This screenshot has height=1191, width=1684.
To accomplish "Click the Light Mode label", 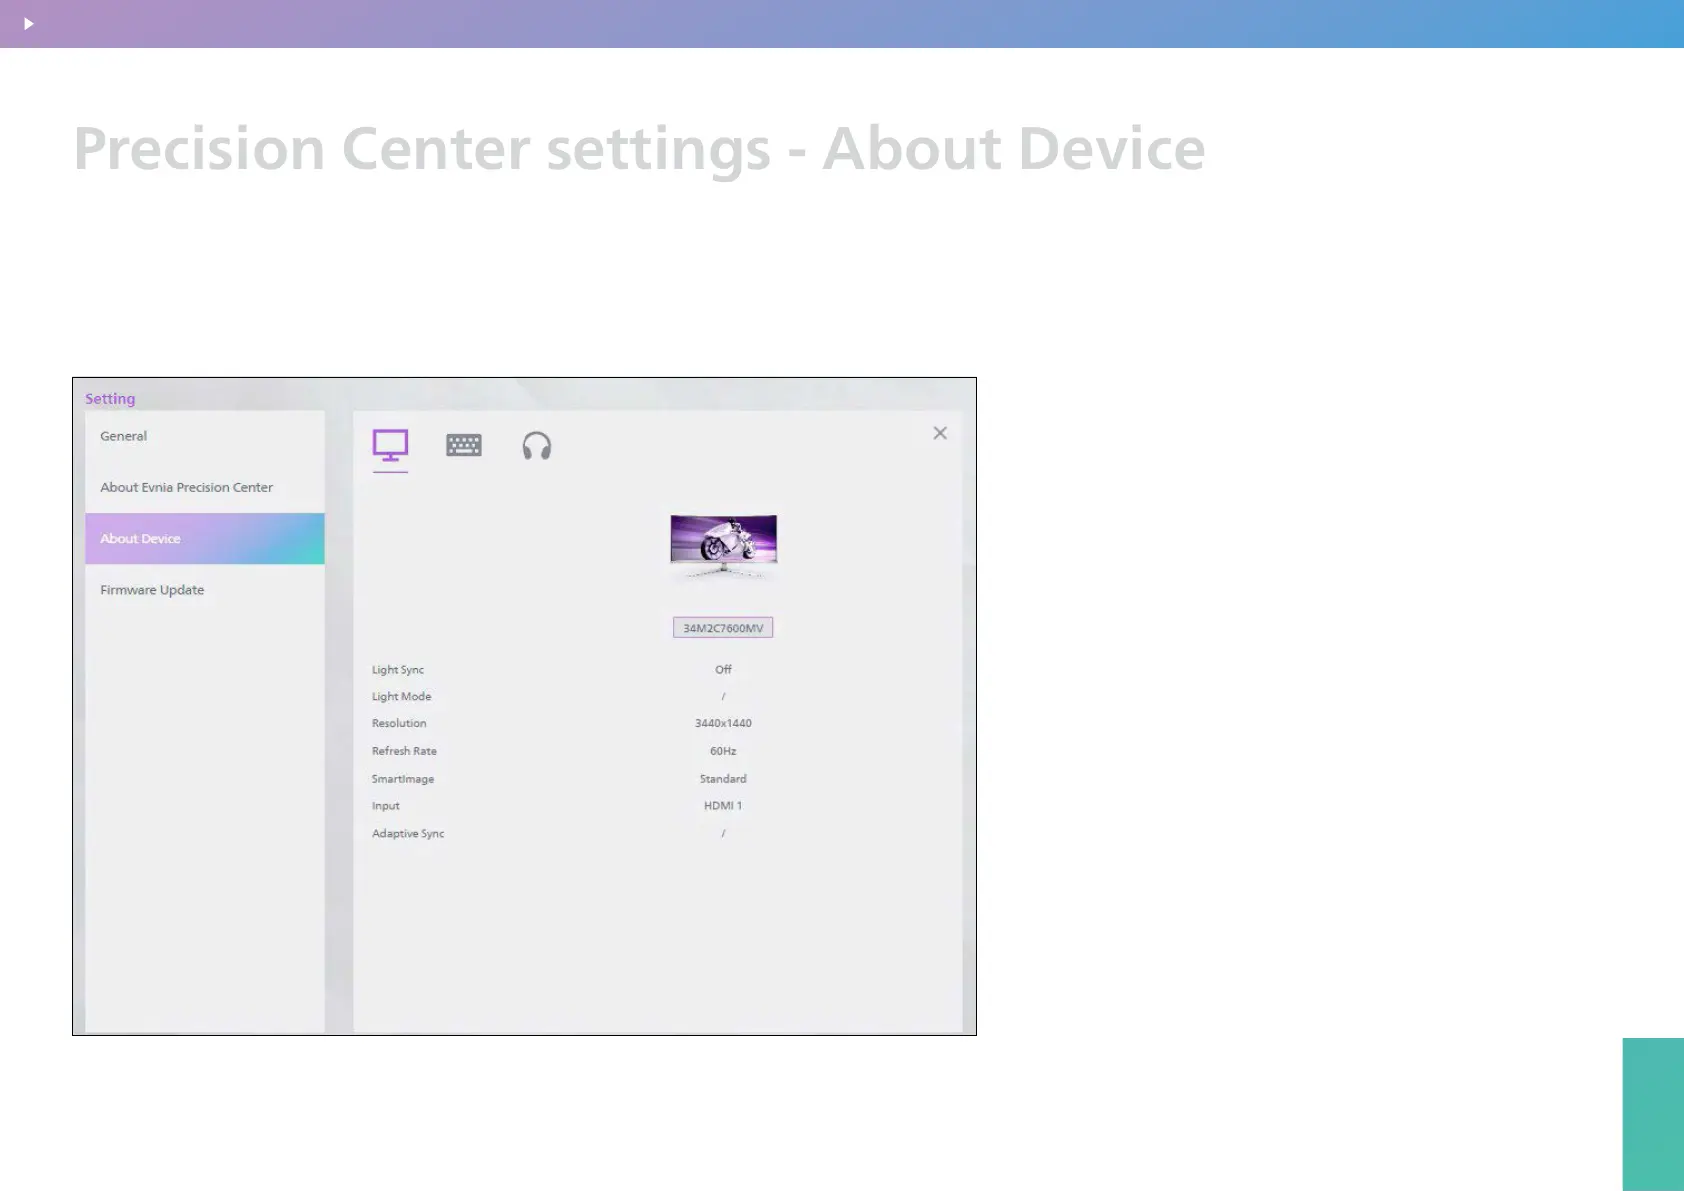I will click(x=402, y=697).
